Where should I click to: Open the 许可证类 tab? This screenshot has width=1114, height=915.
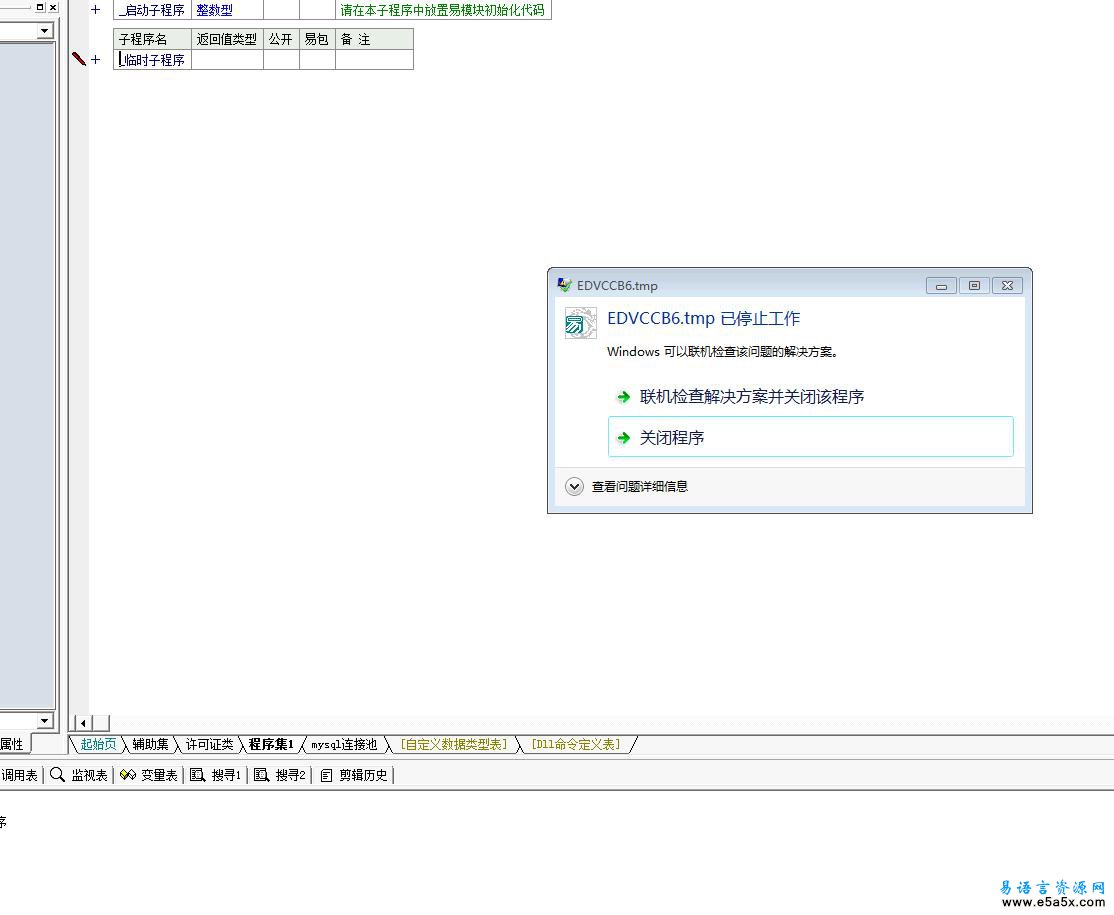click(x=210, y=745)
